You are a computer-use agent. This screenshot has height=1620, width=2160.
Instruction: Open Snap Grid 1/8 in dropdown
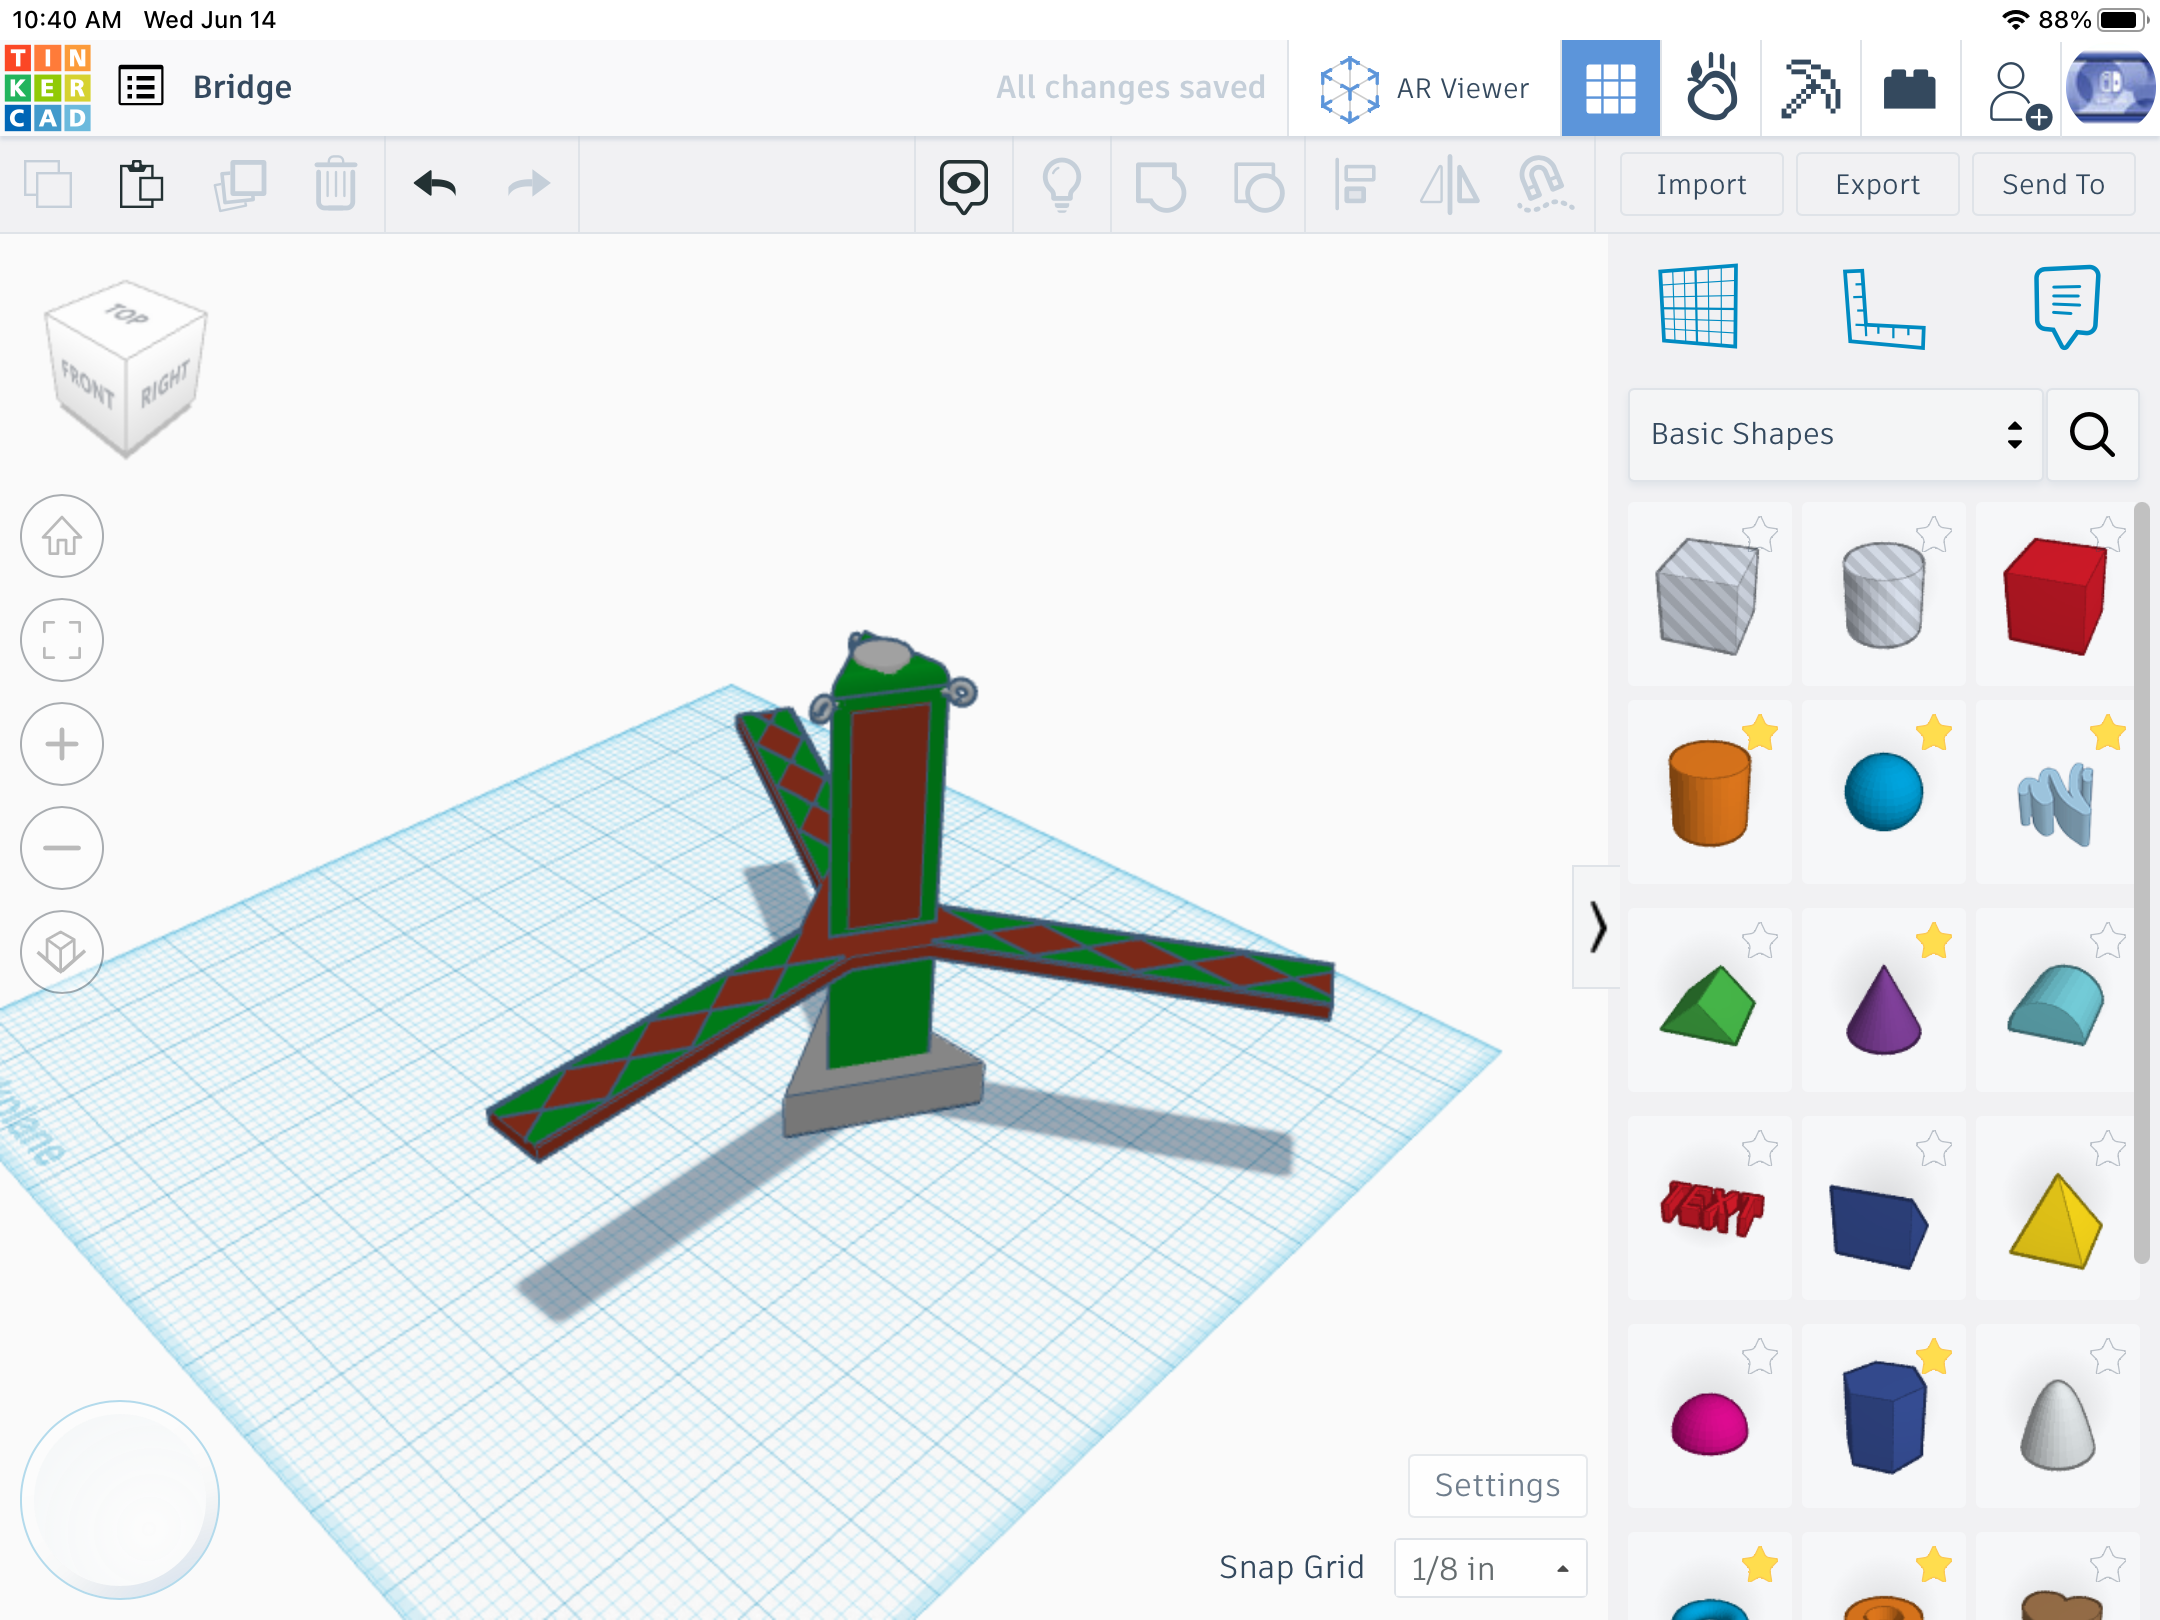coord(1489,1568)
